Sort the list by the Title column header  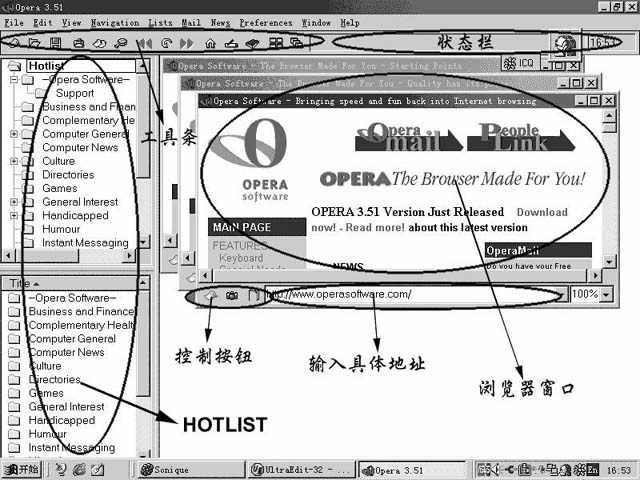click(x=69, y=283)
